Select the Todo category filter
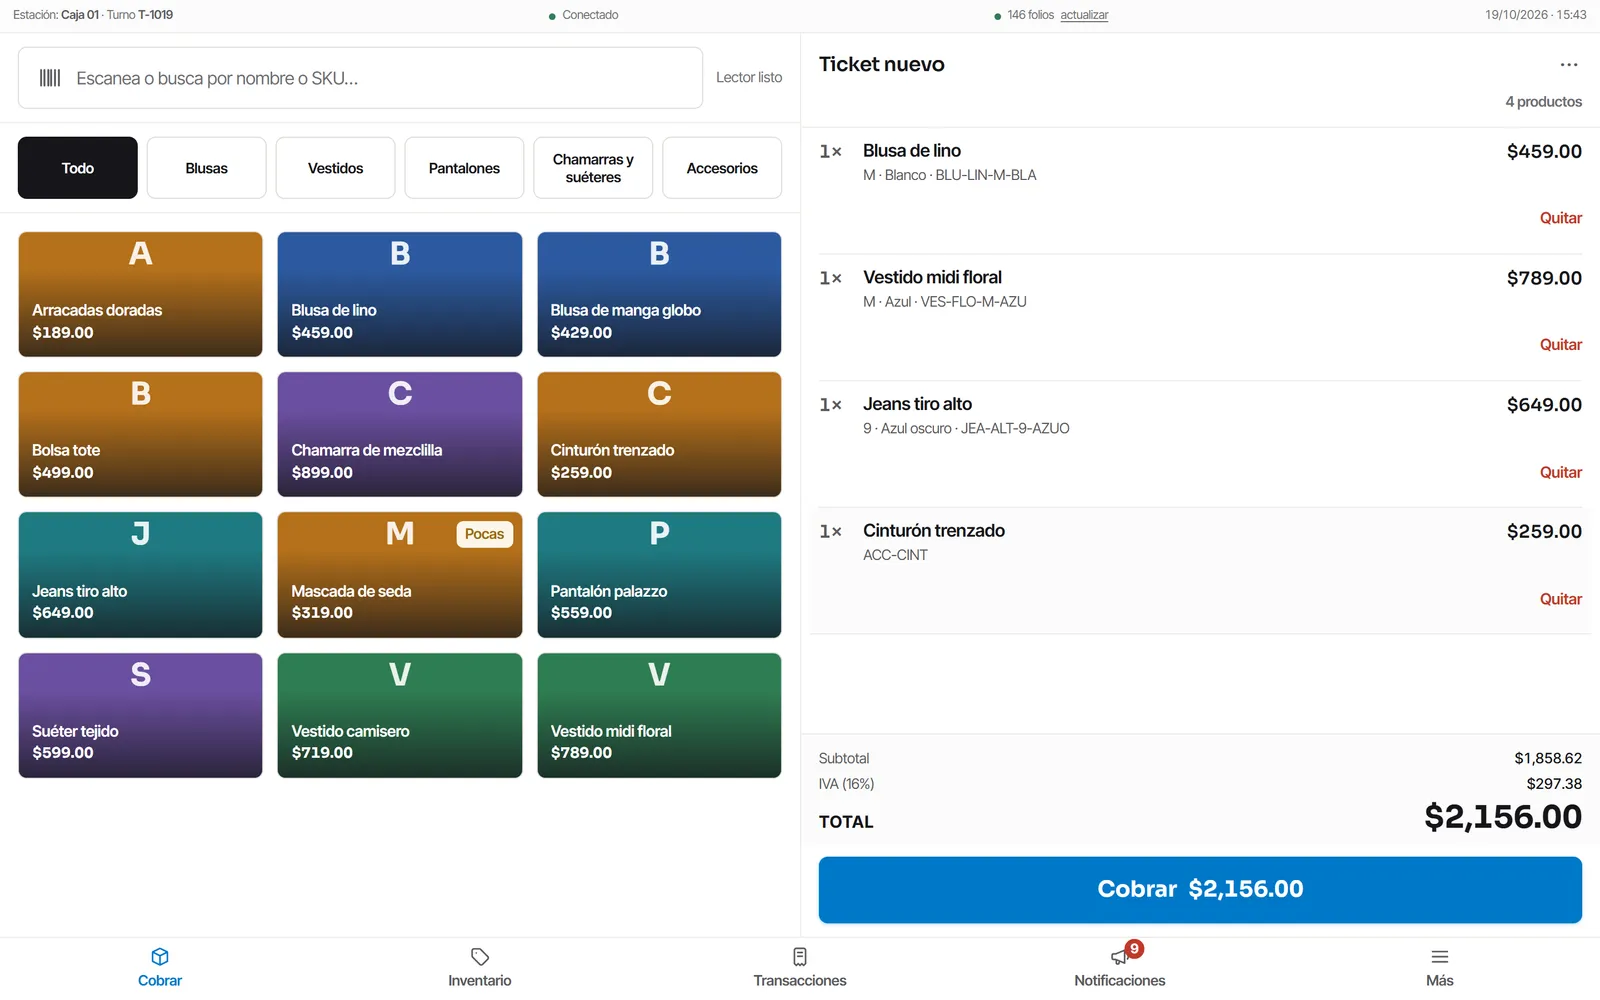The width and height of the screenshot is (1600, 1000). [x=78, y=168]
